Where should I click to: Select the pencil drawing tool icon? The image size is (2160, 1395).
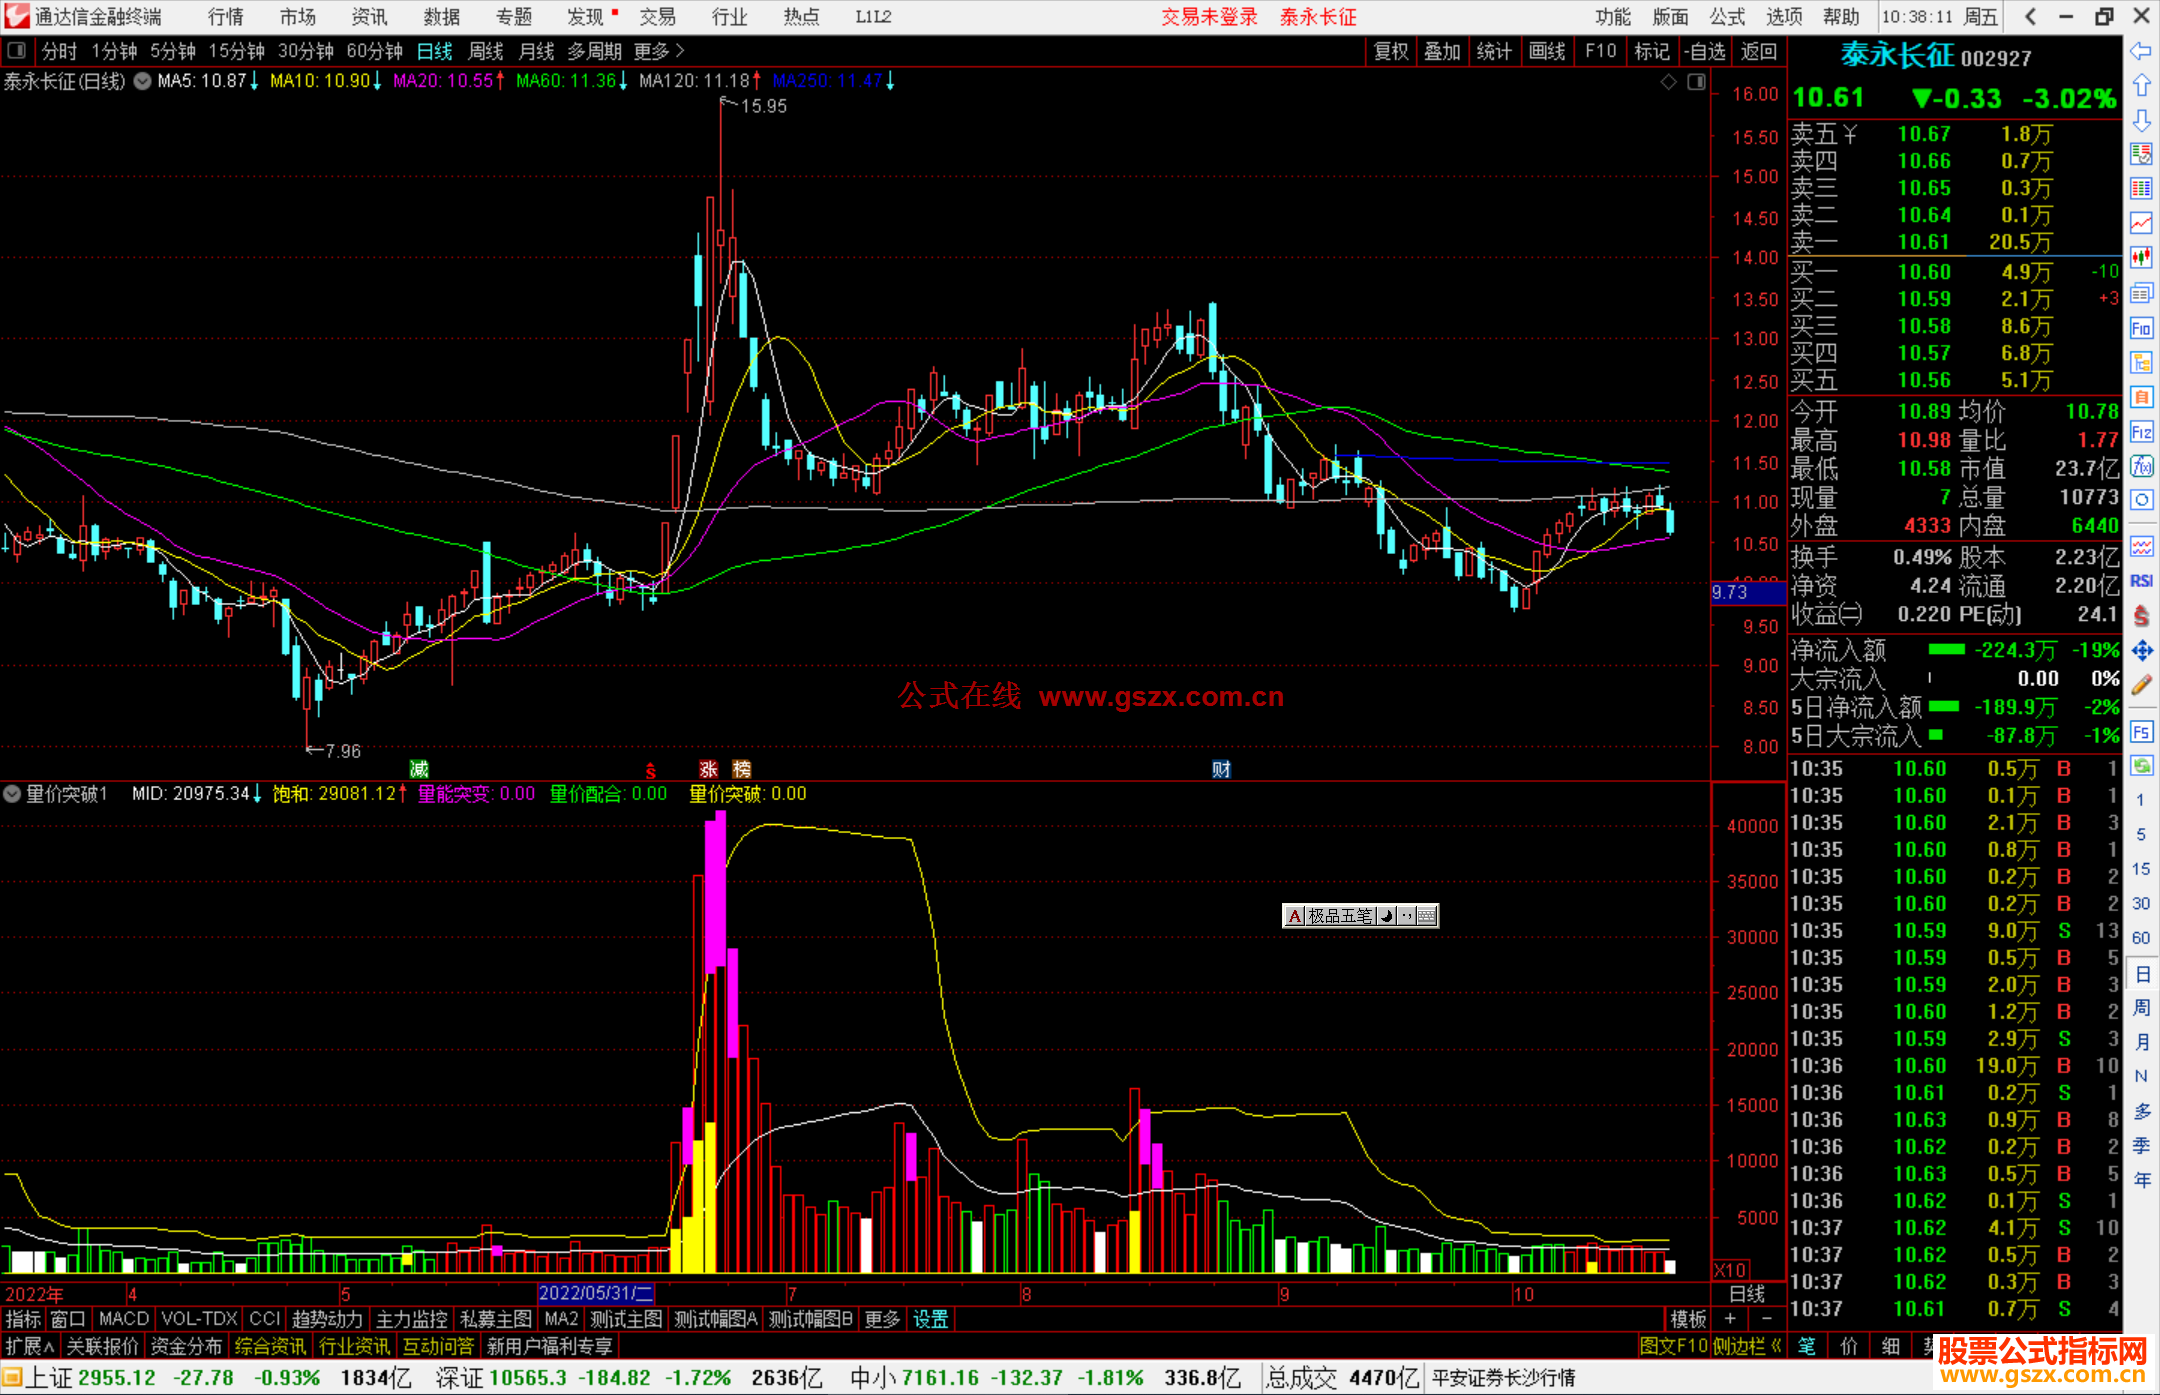point(2141,686)
